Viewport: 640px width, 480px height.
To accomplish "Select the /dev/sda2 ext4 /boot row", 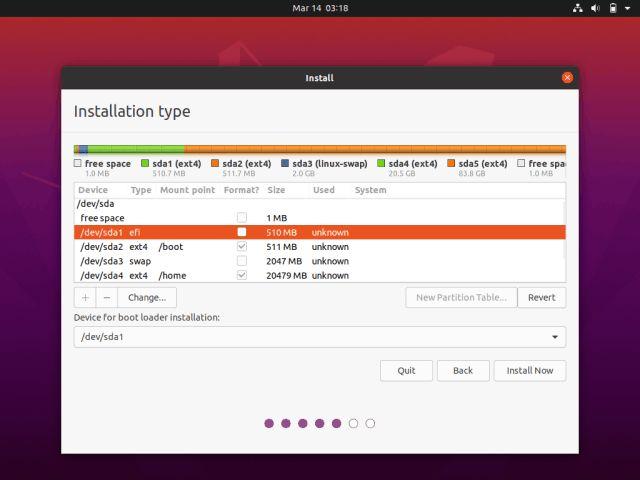I will point(320,247).
